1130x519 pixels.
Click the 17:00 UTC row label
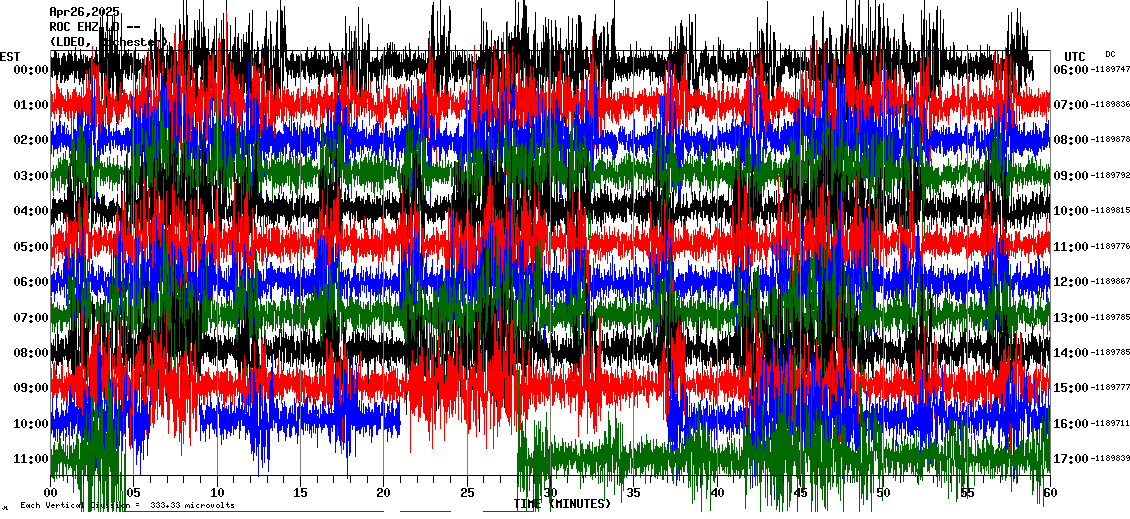click(x=1071, y=459)
